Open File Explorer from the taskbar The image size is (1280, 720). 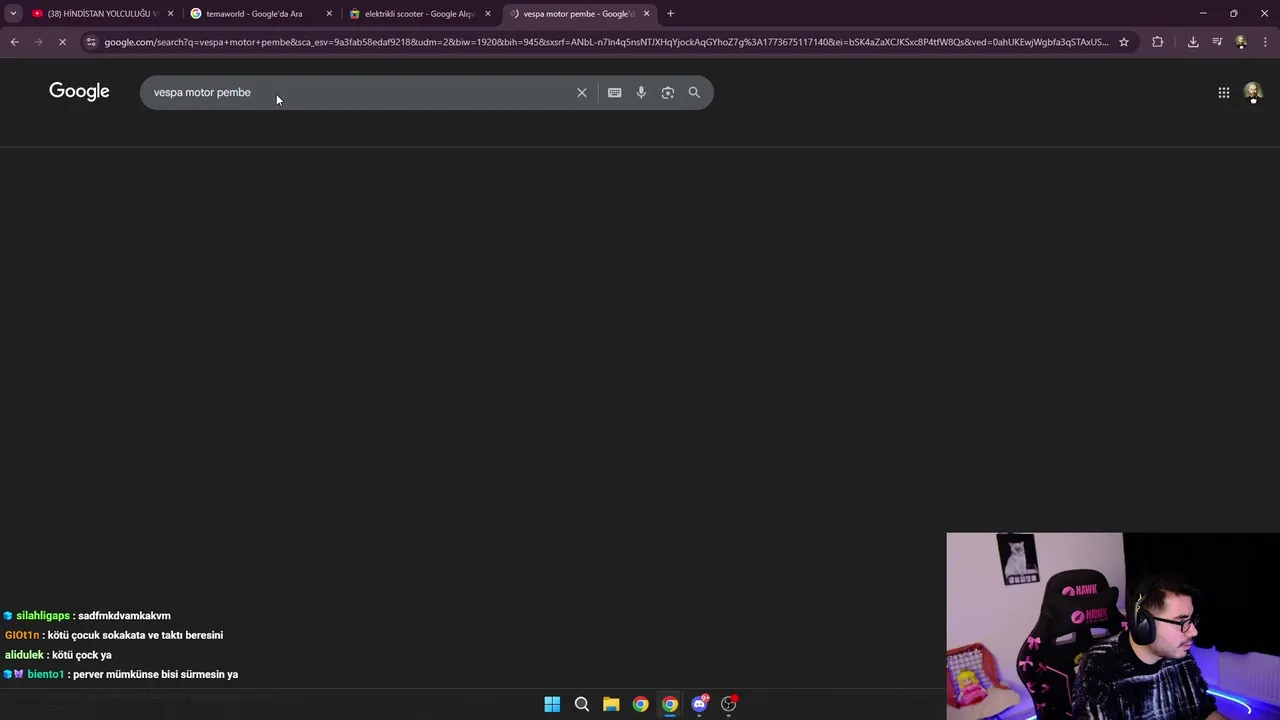tap(611, 704)
